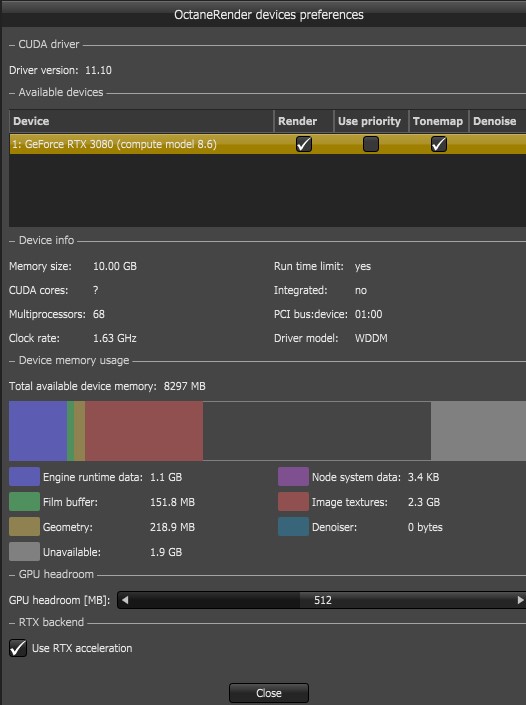The width and height of the screenshot is (526, 705).
Task: Click the Tonemap column header
Action: tap(438, 121)
